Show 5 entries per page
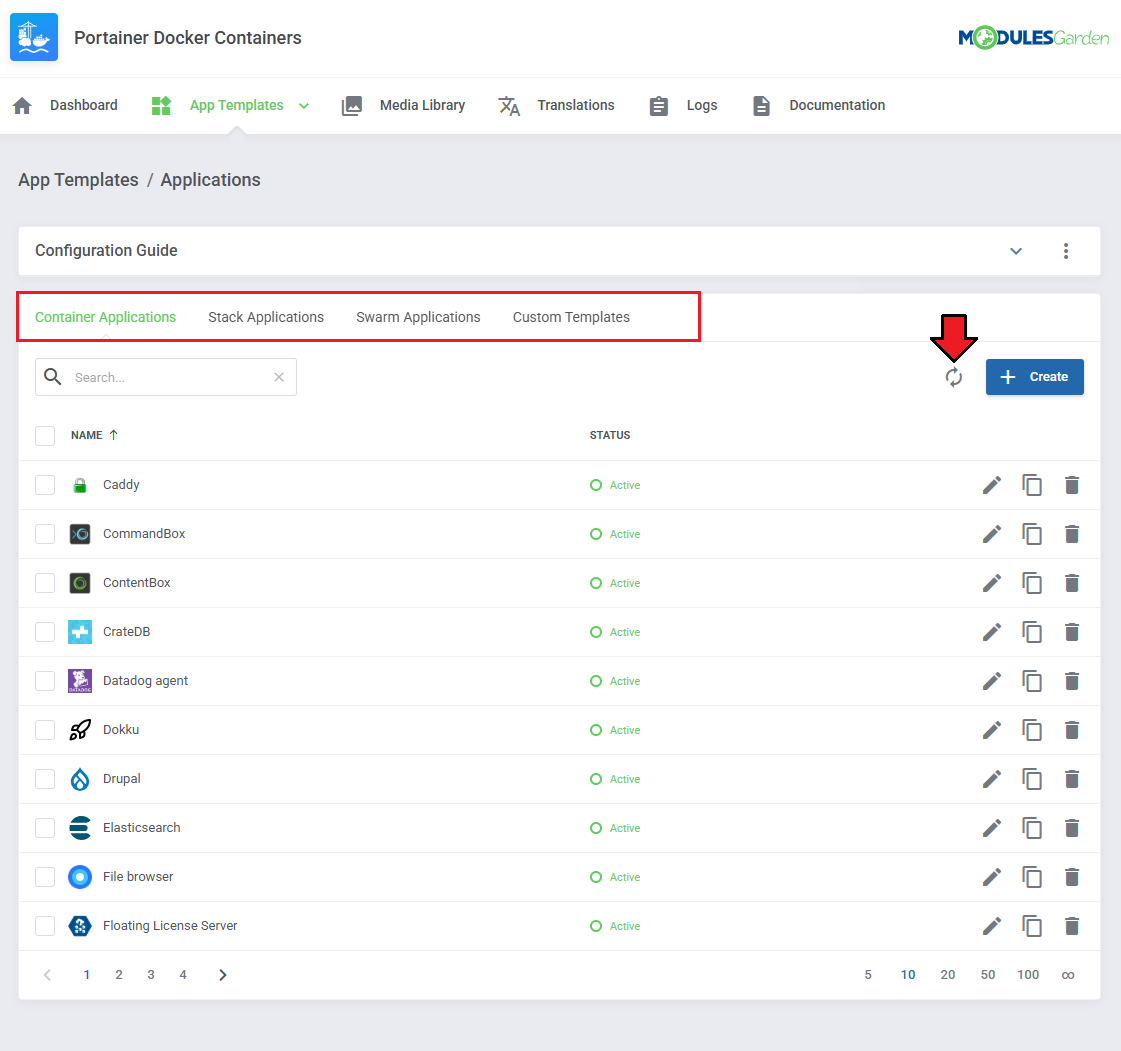The image size is (1121, 1051). tap(868, 974)
